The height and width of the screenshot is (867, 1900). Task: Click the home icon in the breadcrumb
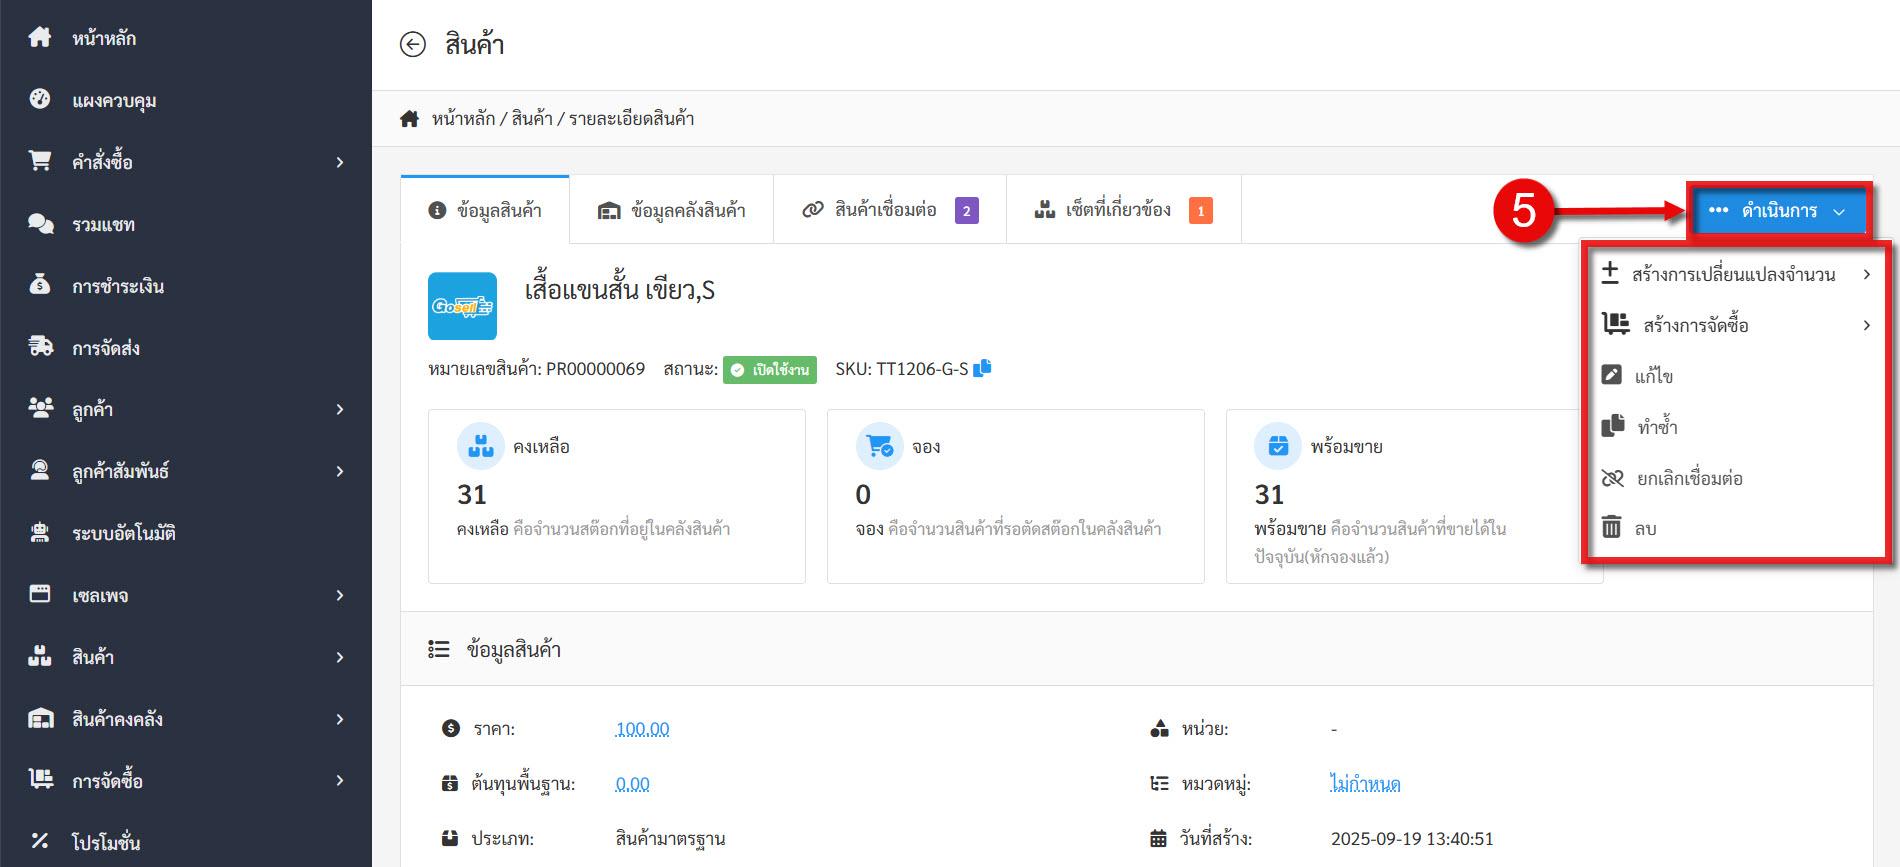[409, 119]
